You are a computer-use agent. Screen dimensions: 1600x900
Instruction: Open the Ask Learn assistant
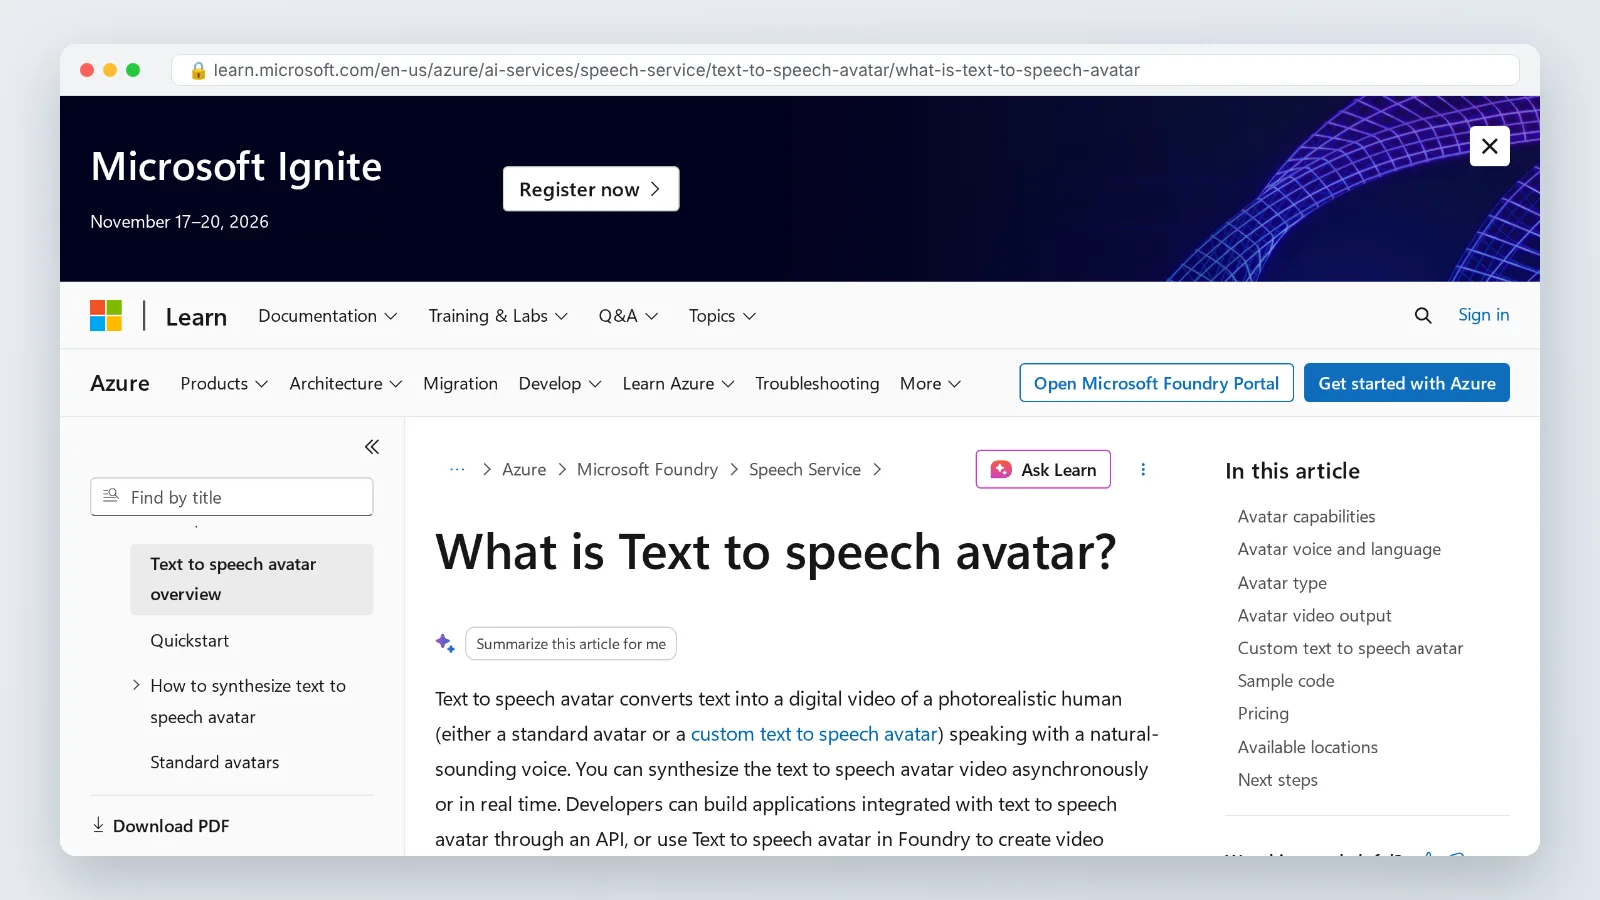click(x=1043, y=469)
